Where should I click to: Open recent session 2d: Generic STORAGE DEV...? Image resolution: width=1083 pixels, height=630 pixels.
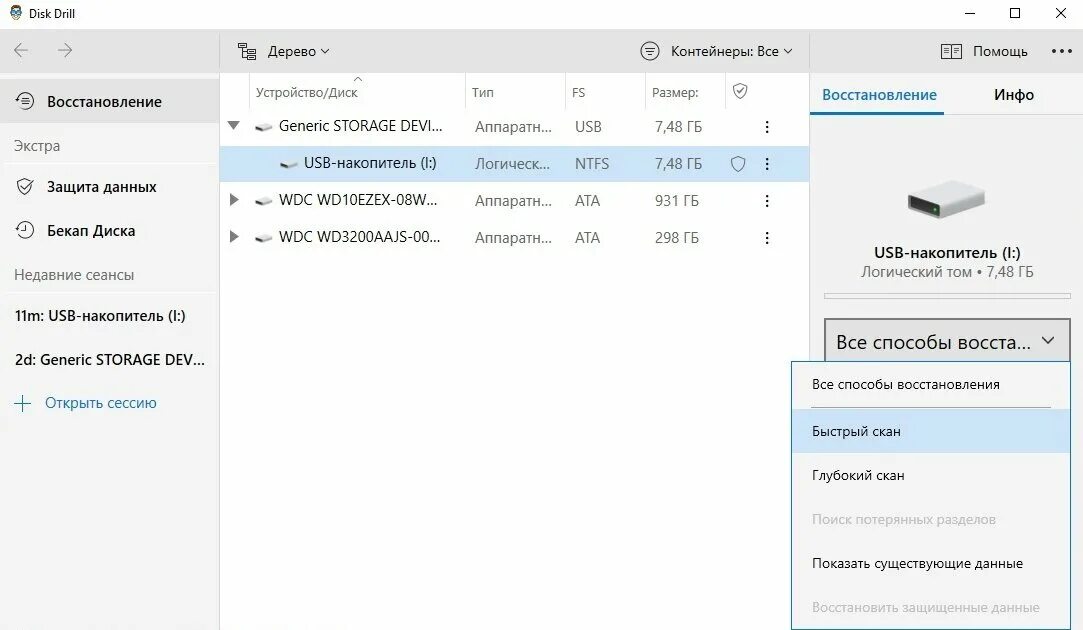110,359
